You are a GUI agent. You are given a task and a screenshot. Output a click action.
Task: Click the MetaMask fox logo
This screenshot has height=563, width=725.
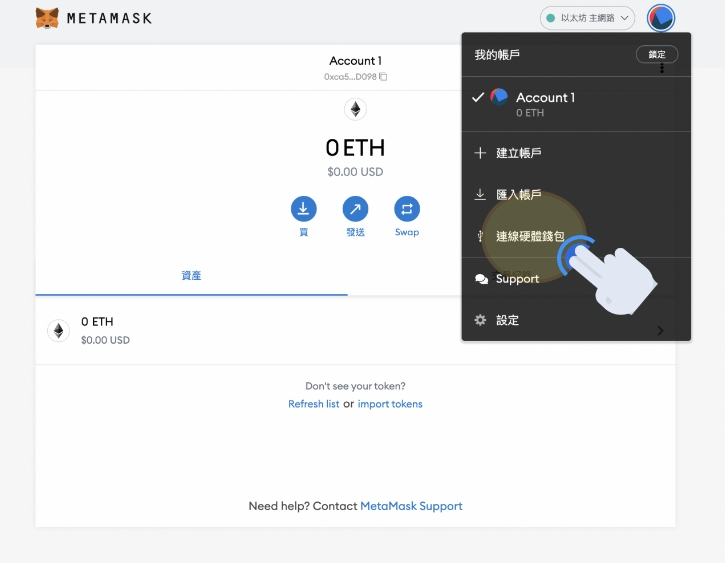coord(47,18)
